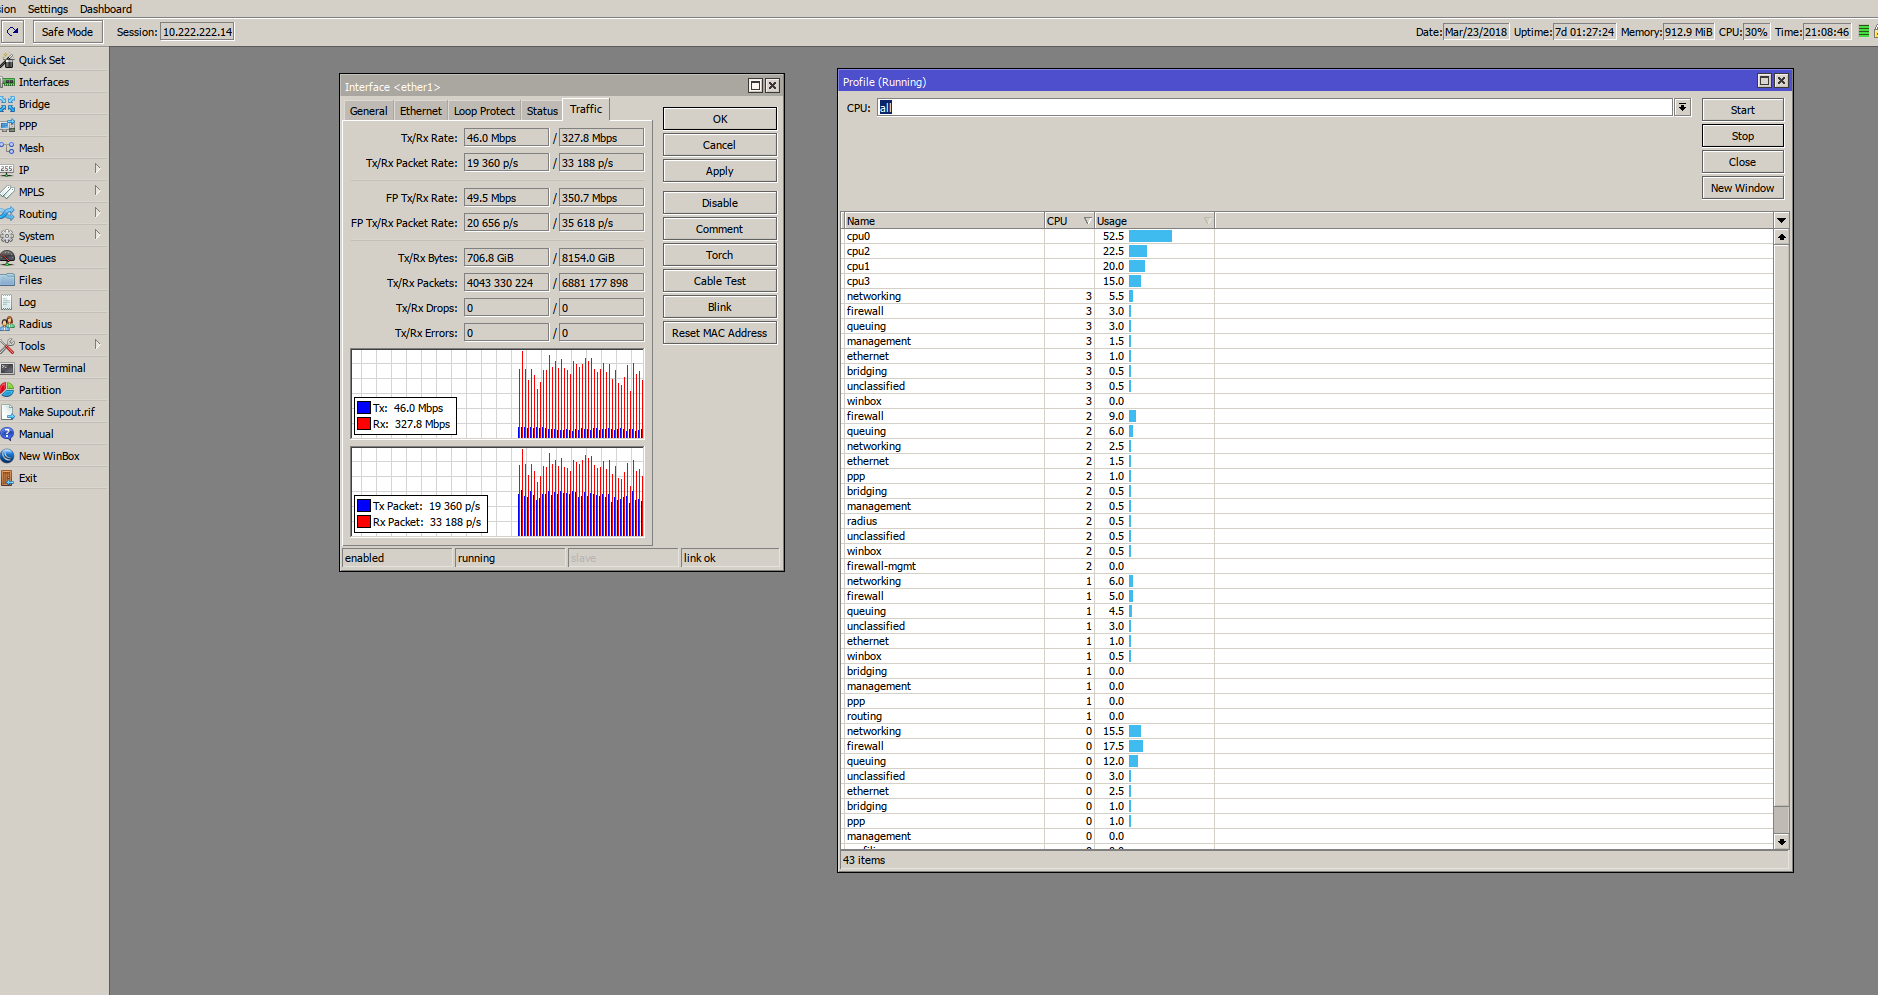
Task: Expand the Routing submenu arrow
Action: (x=97, y=213)
